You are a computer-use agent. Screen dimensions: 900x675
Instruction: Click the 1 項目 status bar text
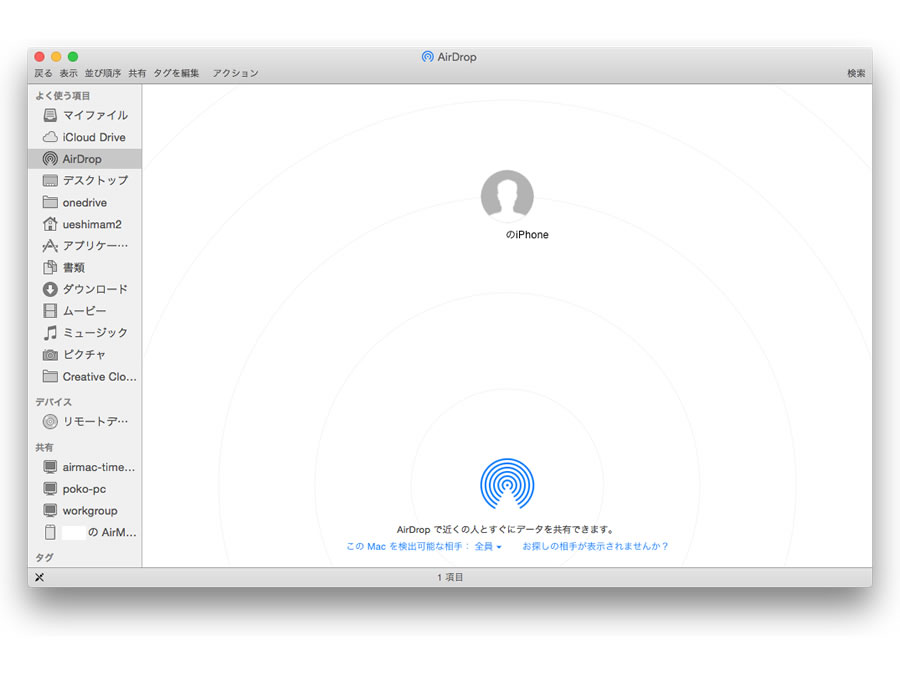click(450, 577)
